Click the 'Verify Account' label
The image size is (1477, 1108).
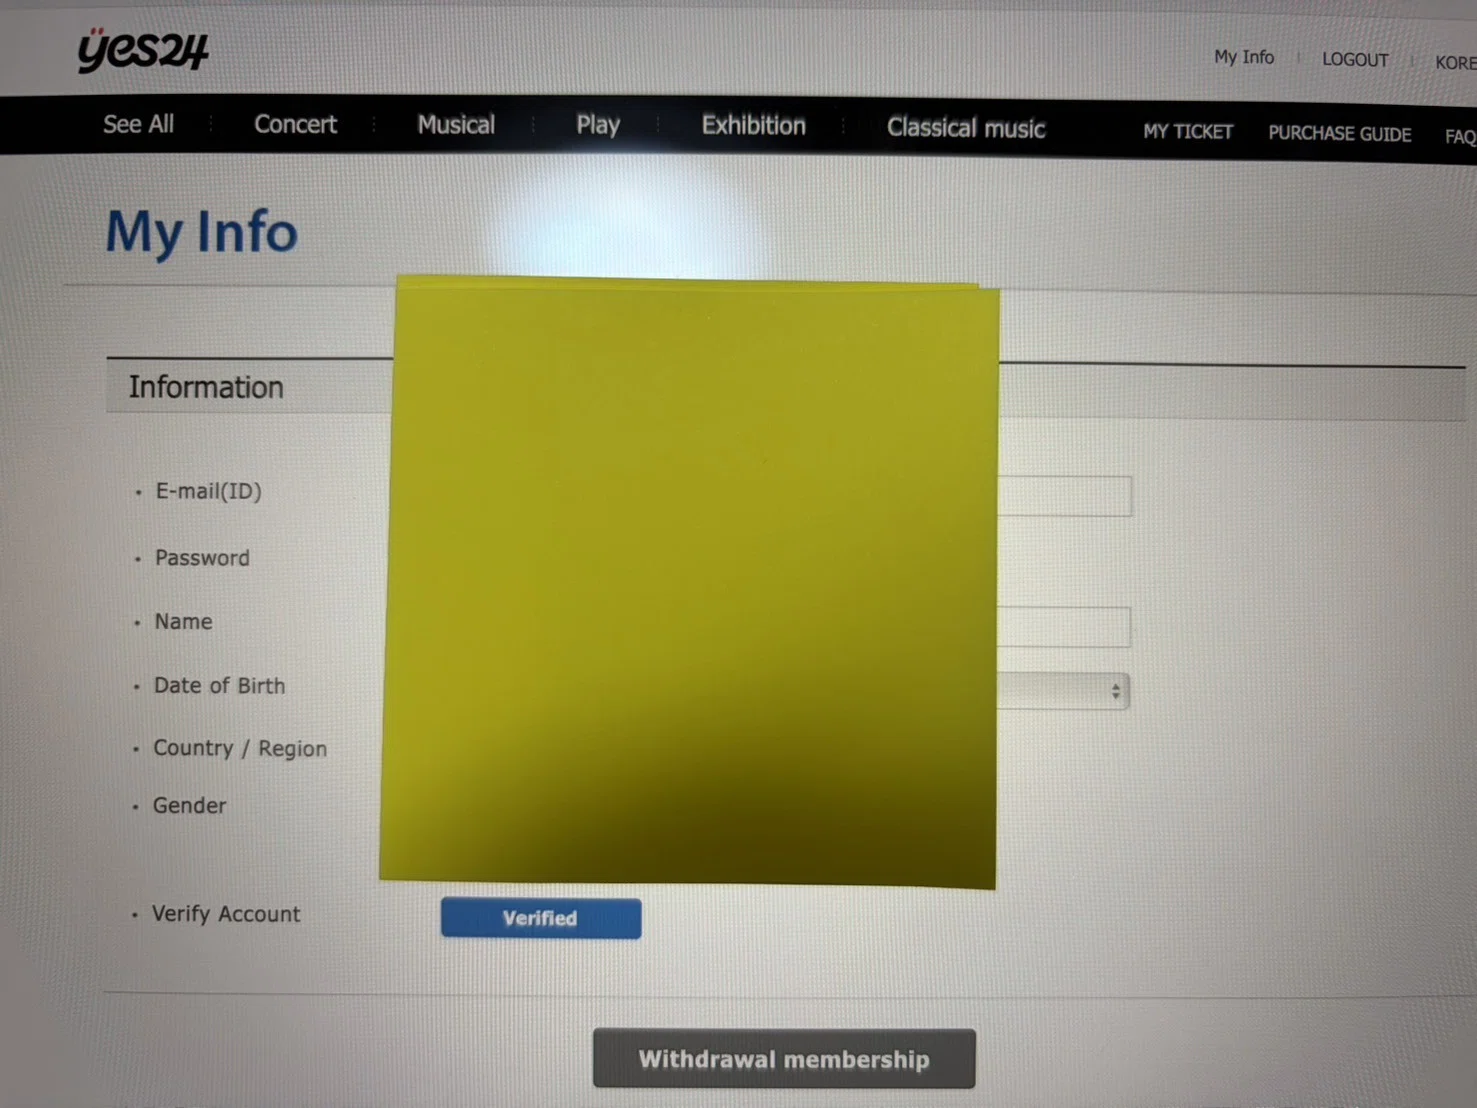point(226,914)
